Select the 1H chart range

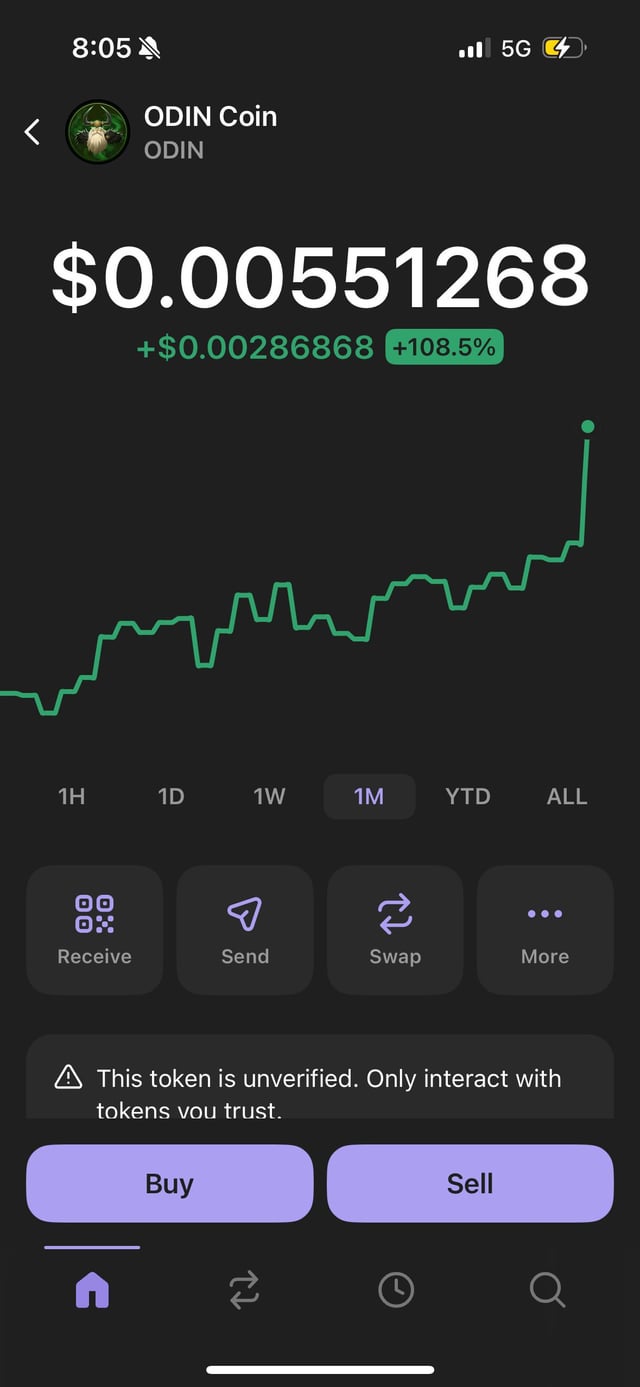[x=72, y=797]
